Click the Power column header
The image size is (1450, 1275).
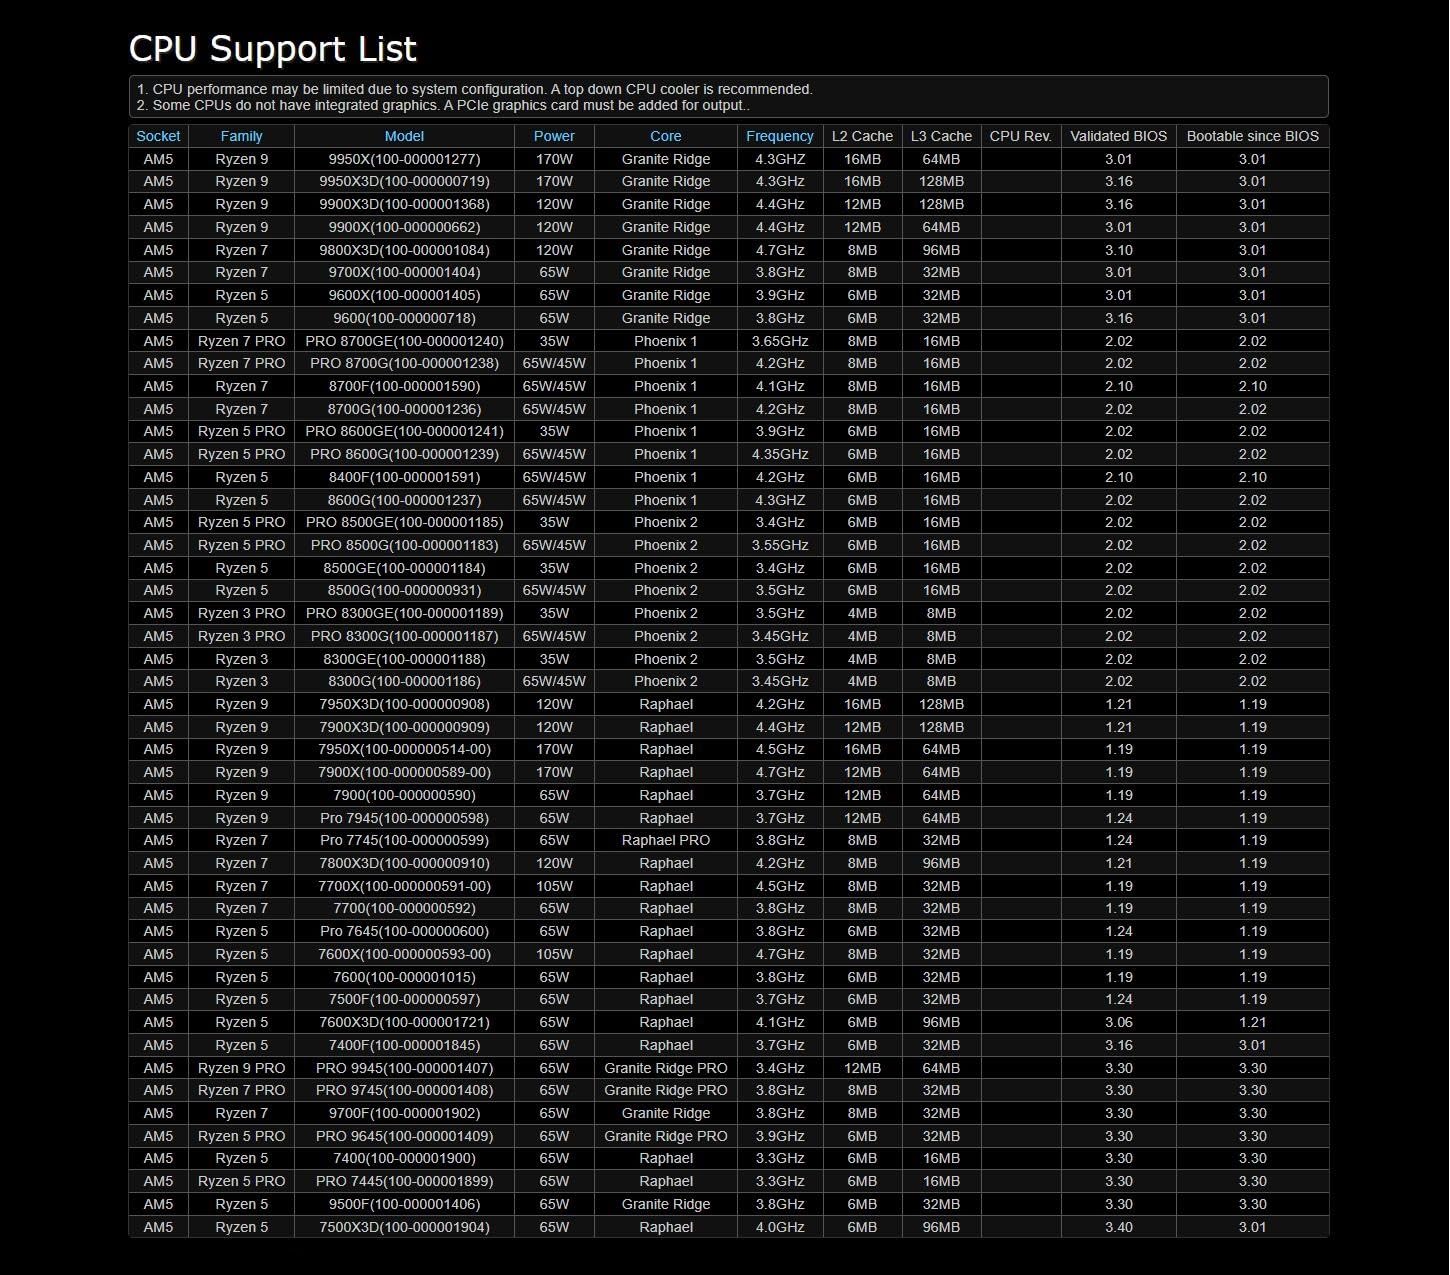554,136
